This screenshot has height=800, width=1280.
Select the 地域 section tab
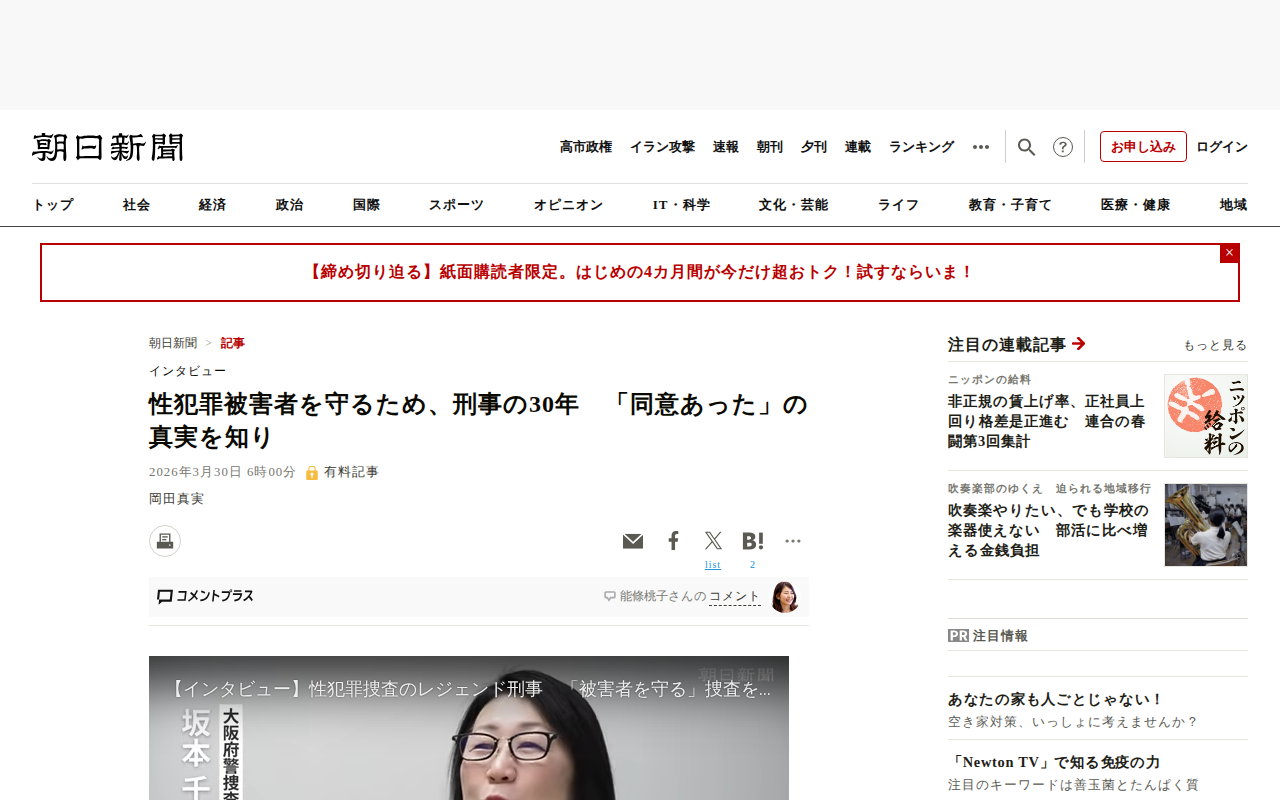[1234, 205]
